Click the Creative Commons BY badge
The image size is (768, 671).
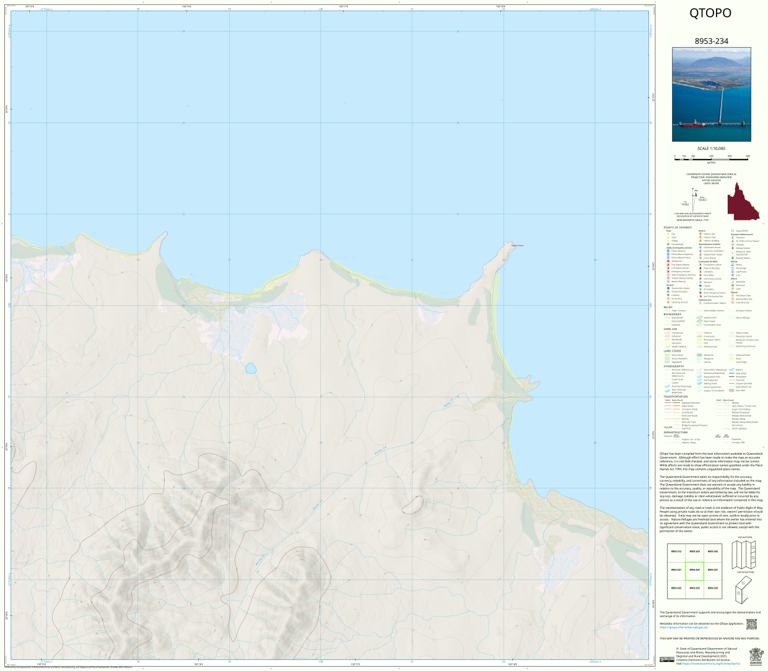click(666, 660)
